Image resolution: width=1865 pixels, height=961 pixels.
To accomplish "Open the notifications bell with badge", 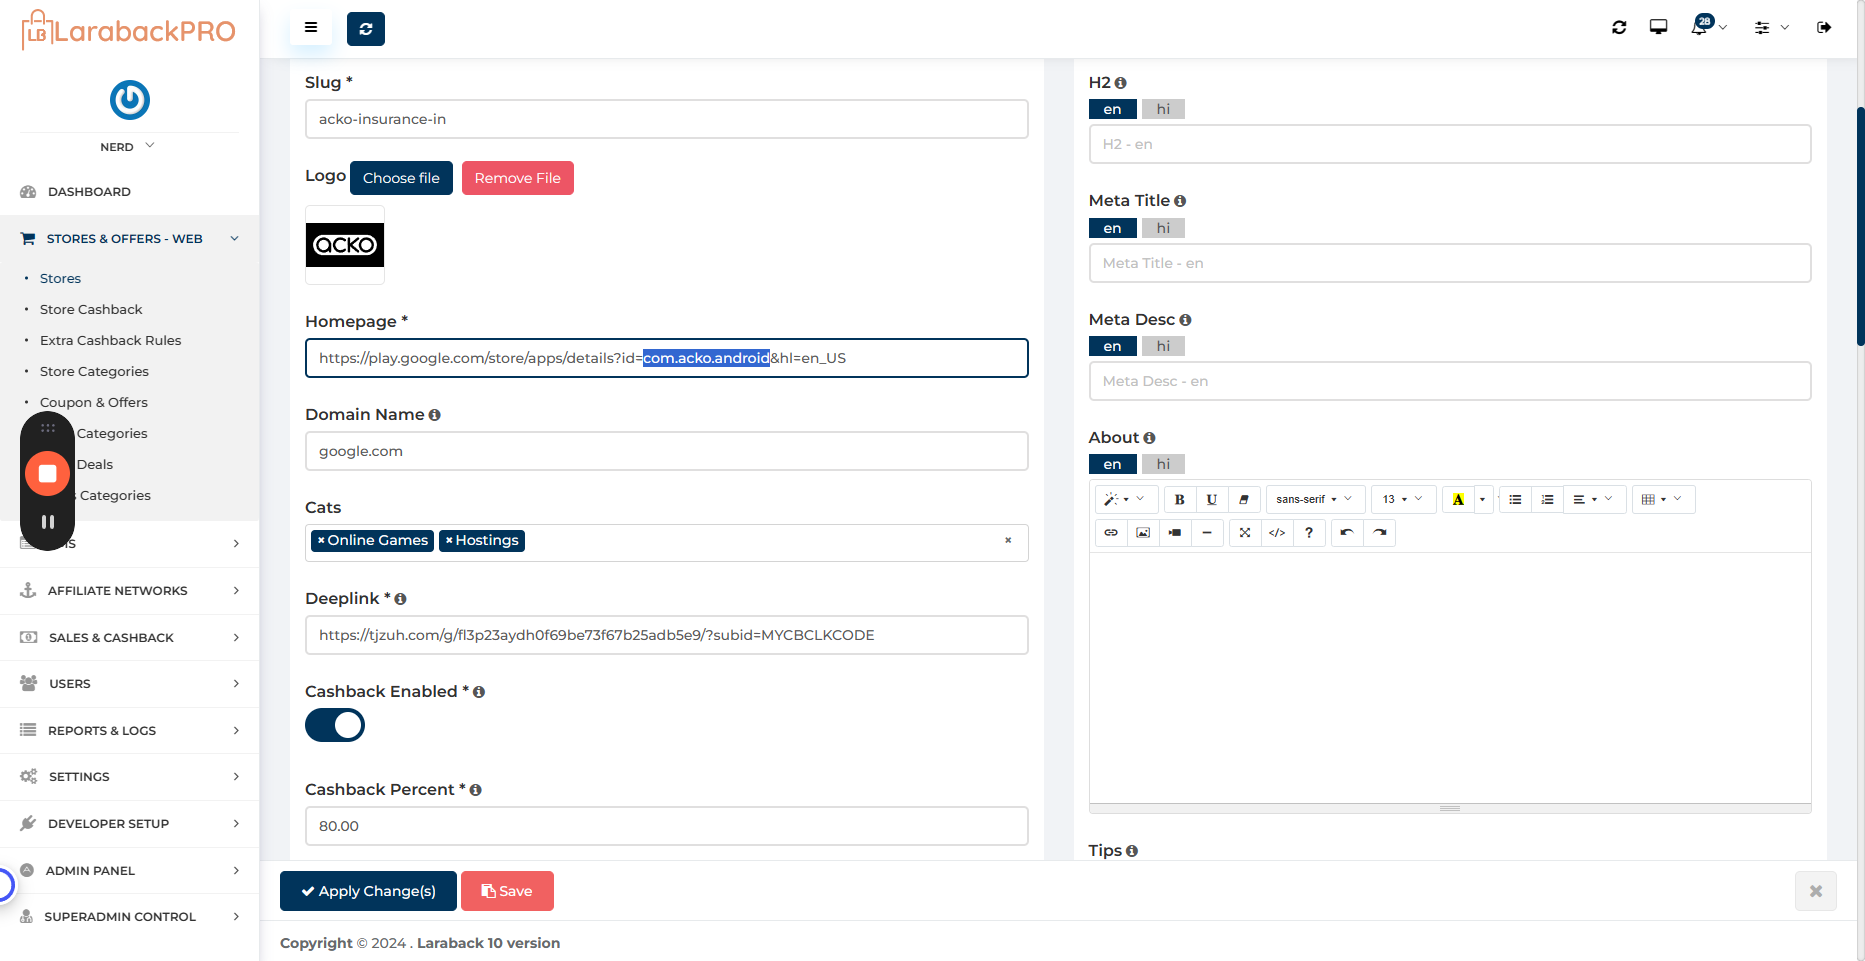I will tap(1708, 26).
